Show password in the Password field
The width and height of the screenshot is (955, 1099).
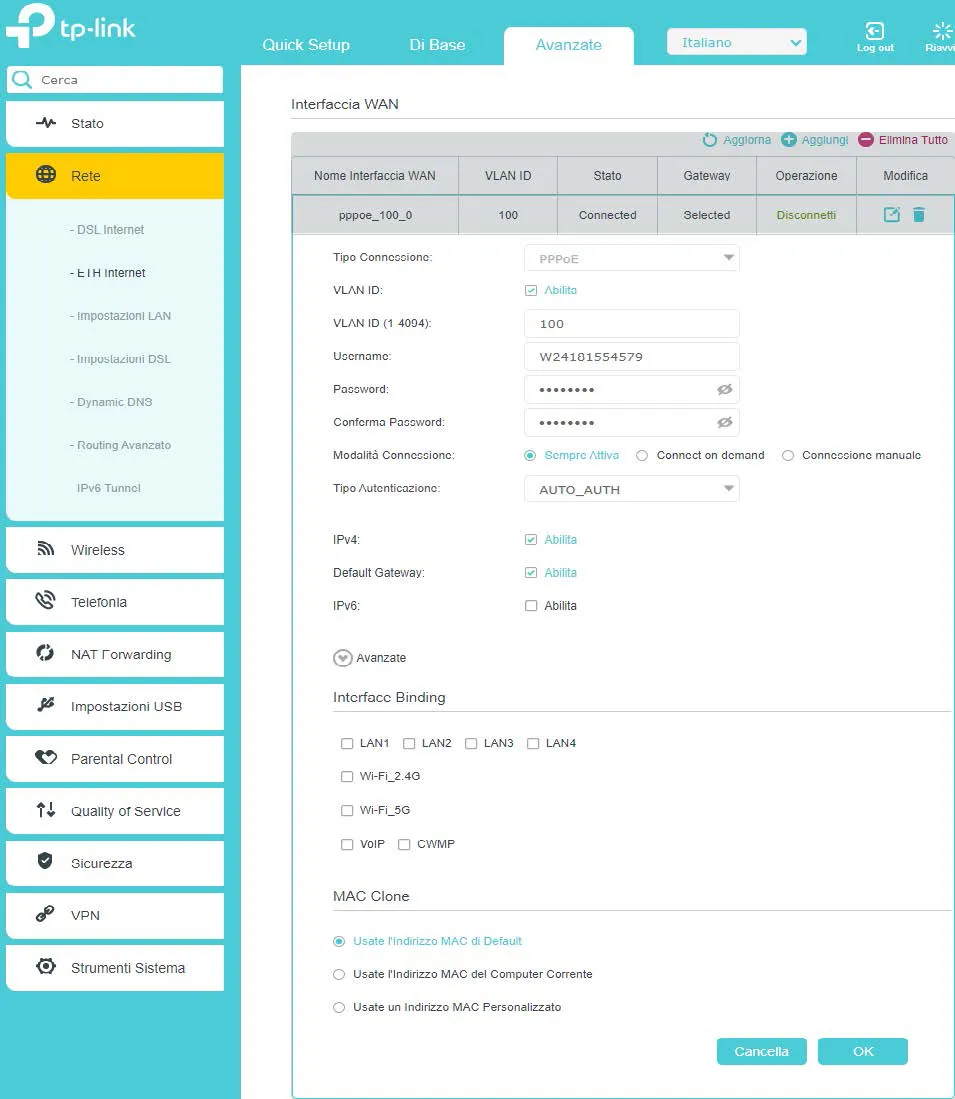click(x=725, y=389)
